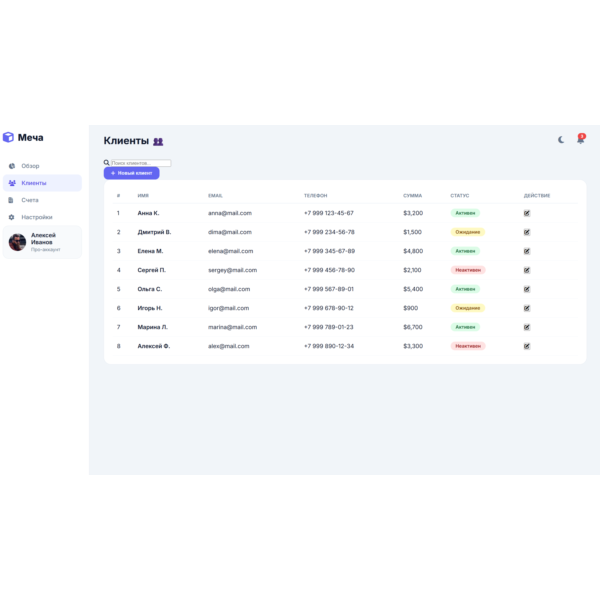Click the ТЕЛЕФОН column header
Screen dimensions: 600x600
(x=316, y=196)
